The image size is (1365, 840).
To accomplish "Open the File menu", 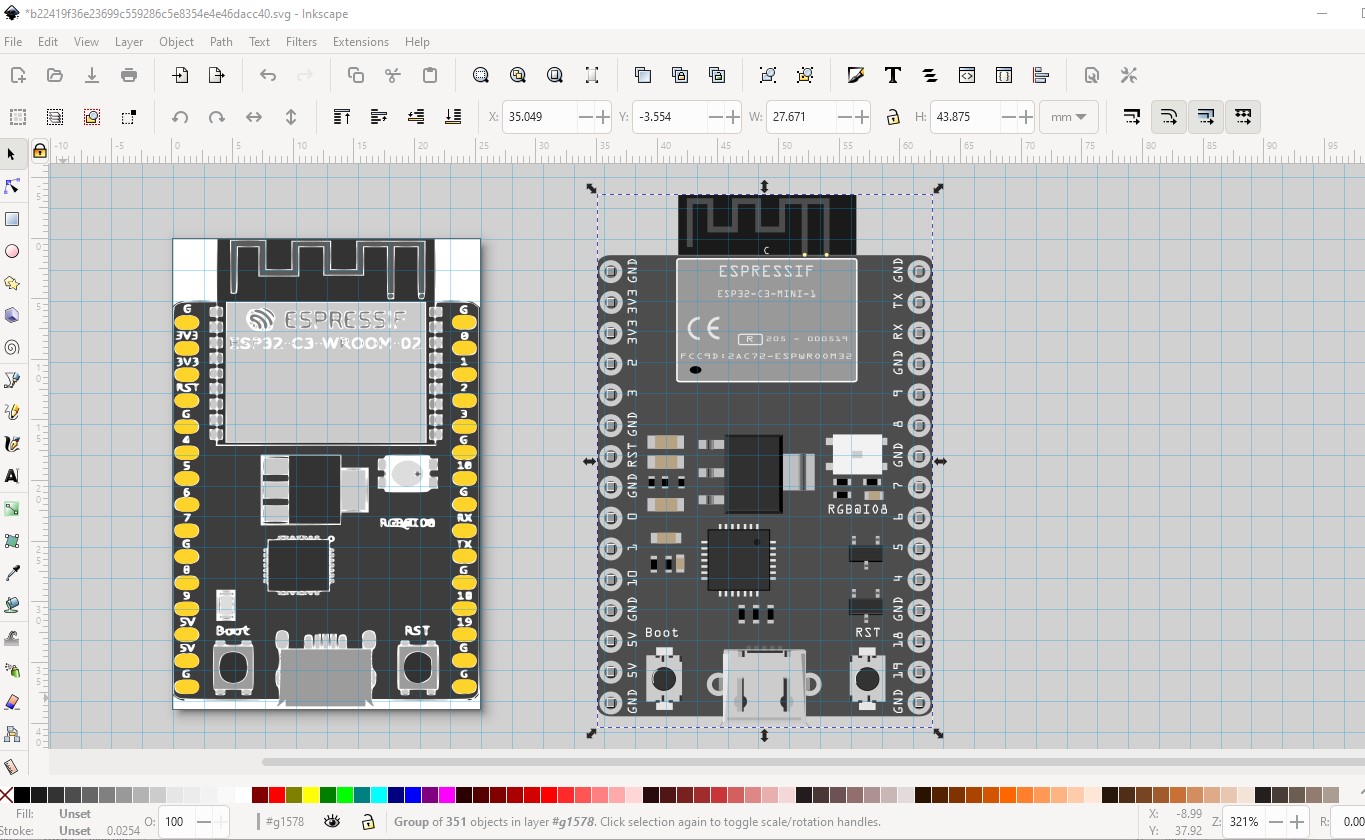I will click(13, 42).
